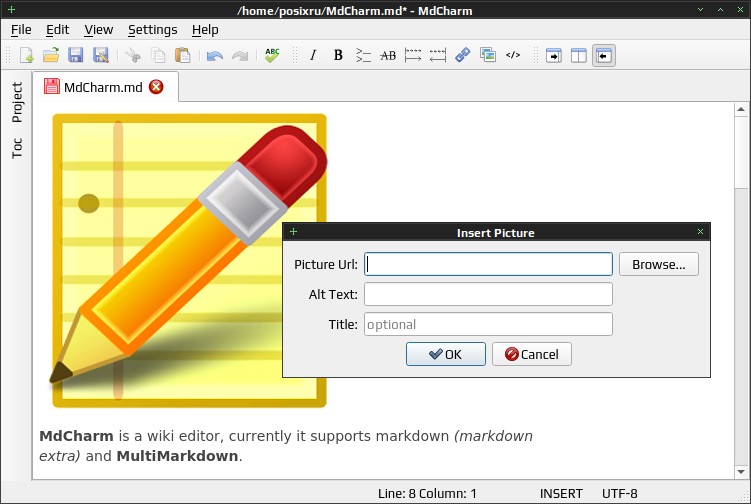
Task: Click the INSERT mode indicator
Action: (x=561, y=493)
